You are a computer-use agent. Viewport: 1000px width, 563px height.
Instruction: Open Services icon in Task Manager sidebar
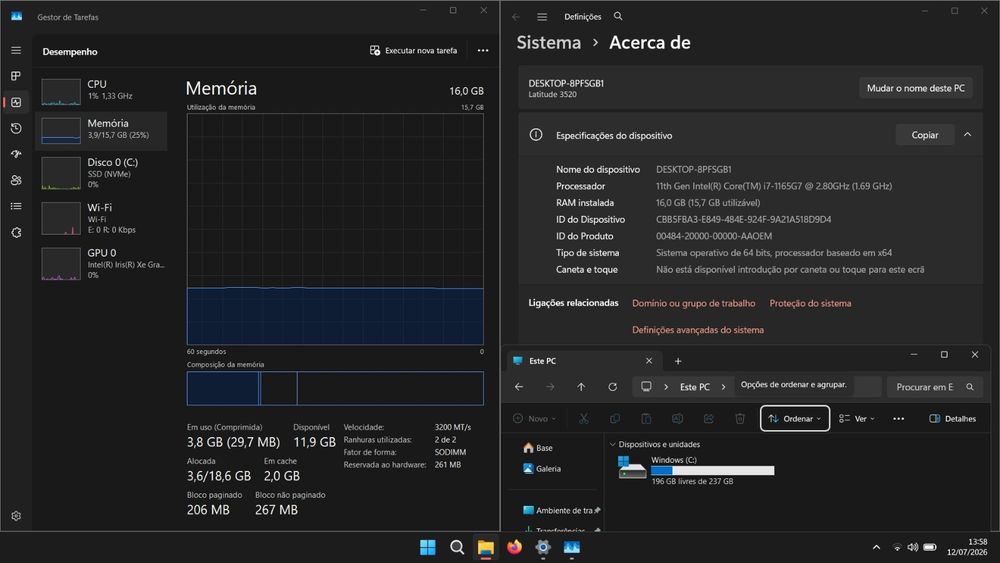click(x=16, y=233)
